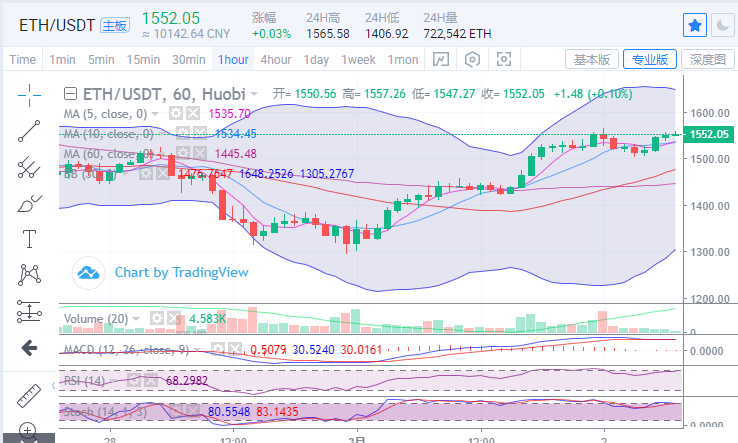The width and height of the screenshot is (738, 443).
Task: Switch to 基本版 basic view
Action: (592, 59)
